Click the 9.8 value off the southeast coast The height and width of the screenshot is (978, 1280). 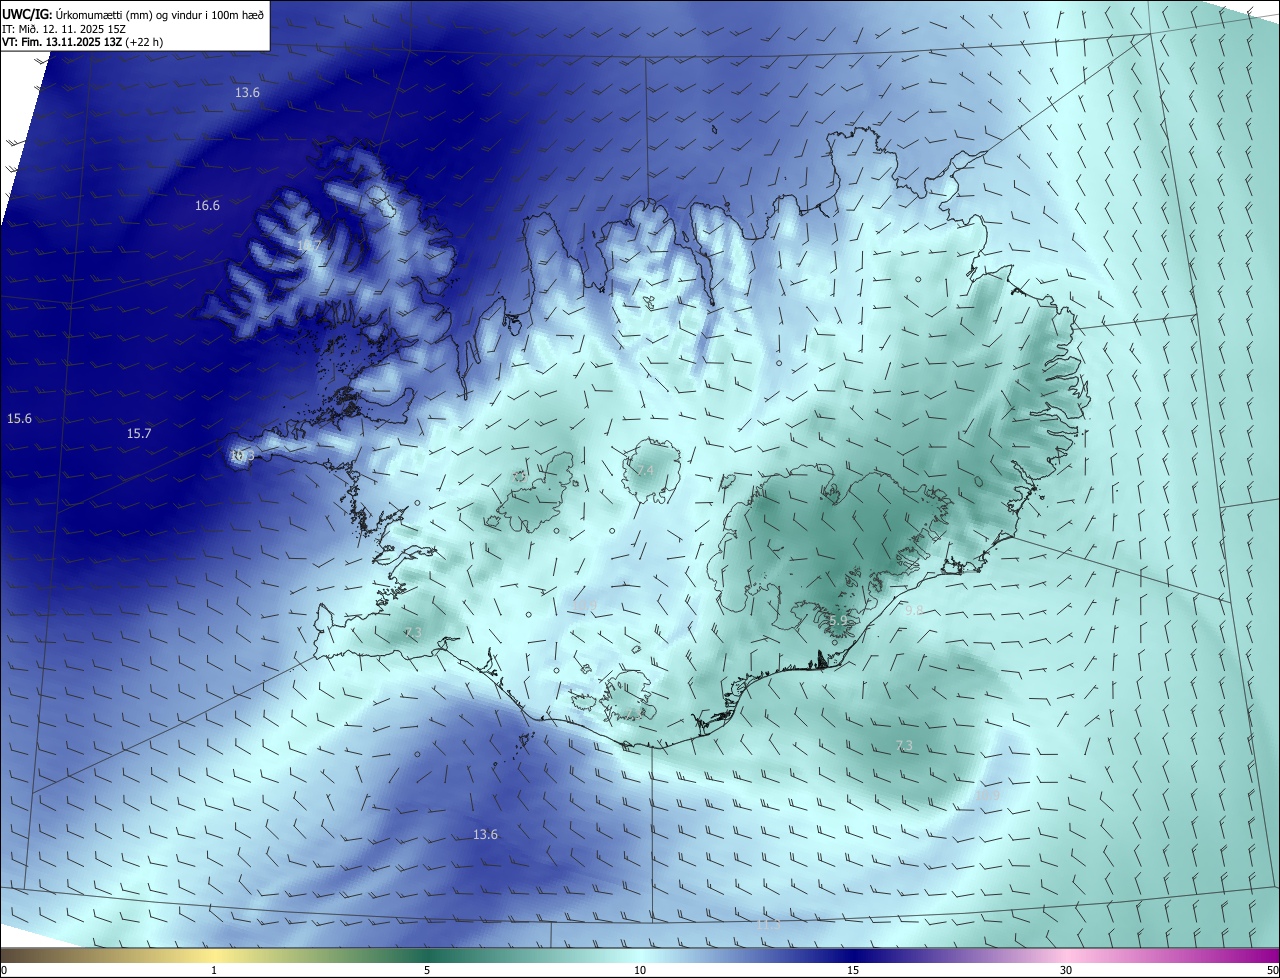(x=913, y=609)
